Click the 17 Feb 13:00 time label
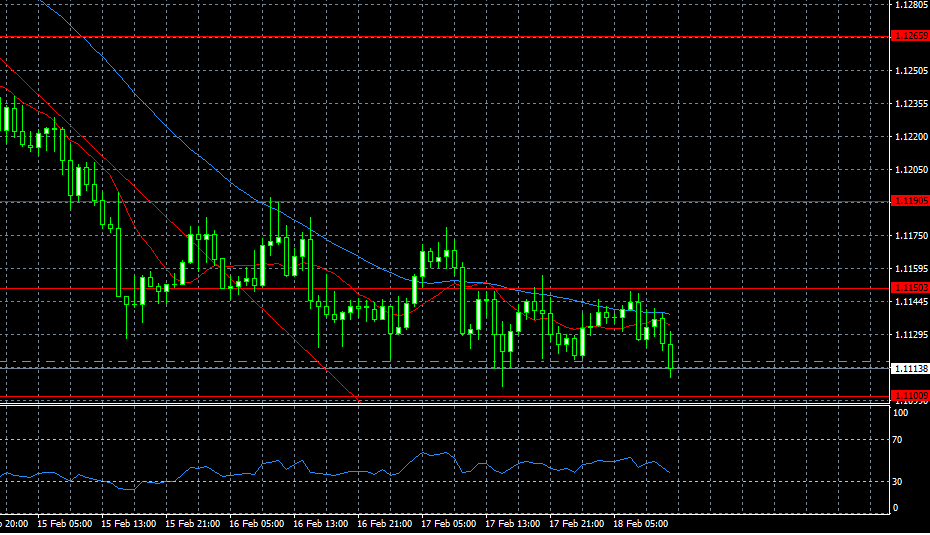The width and height of the screenshot is (930, 535). [x=513, y=524]
